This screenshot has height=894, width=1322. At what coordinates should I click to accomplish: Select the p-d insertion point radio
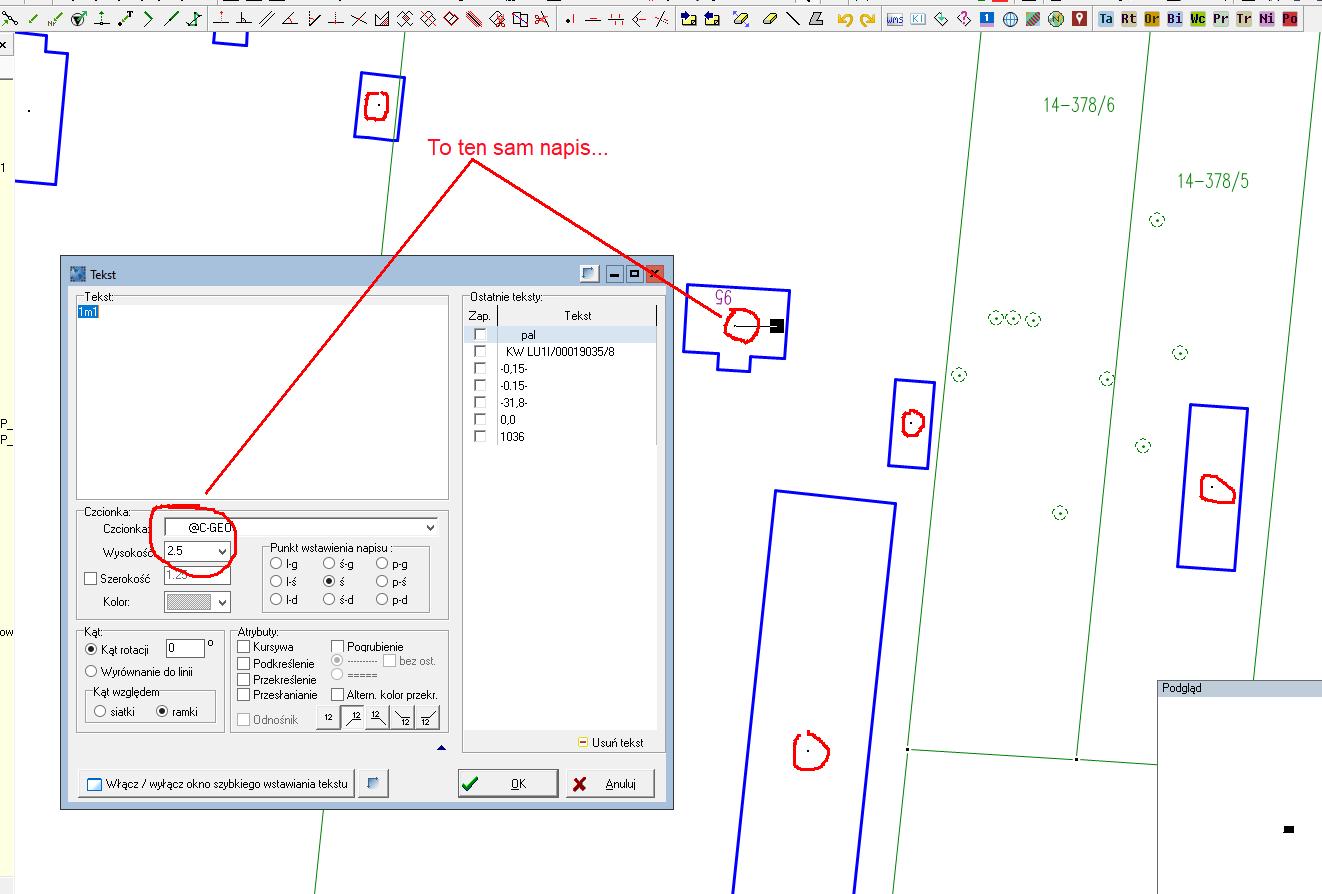382,600
